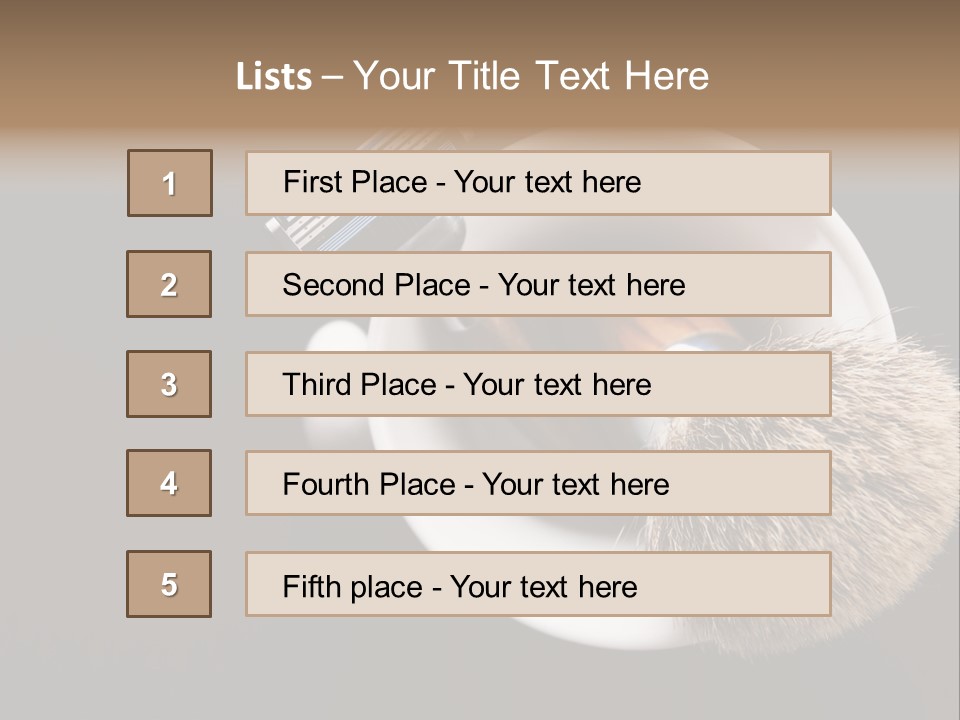960x720 pixels.
Task: Click 'Your text here' in Fourth Place row
Action: [x=576, y=484]
